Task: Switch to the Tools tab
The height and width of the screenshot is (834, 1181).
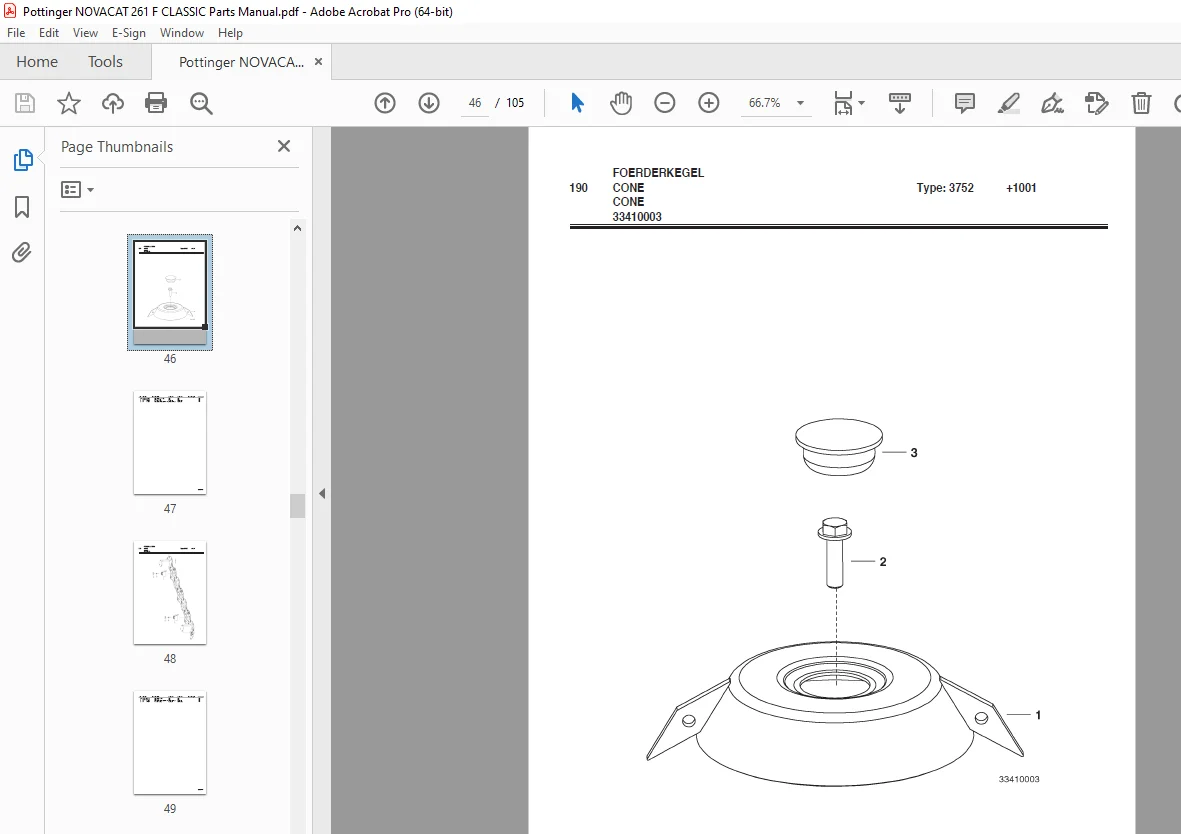Action: pyautogui.click(x=105, y=62)
